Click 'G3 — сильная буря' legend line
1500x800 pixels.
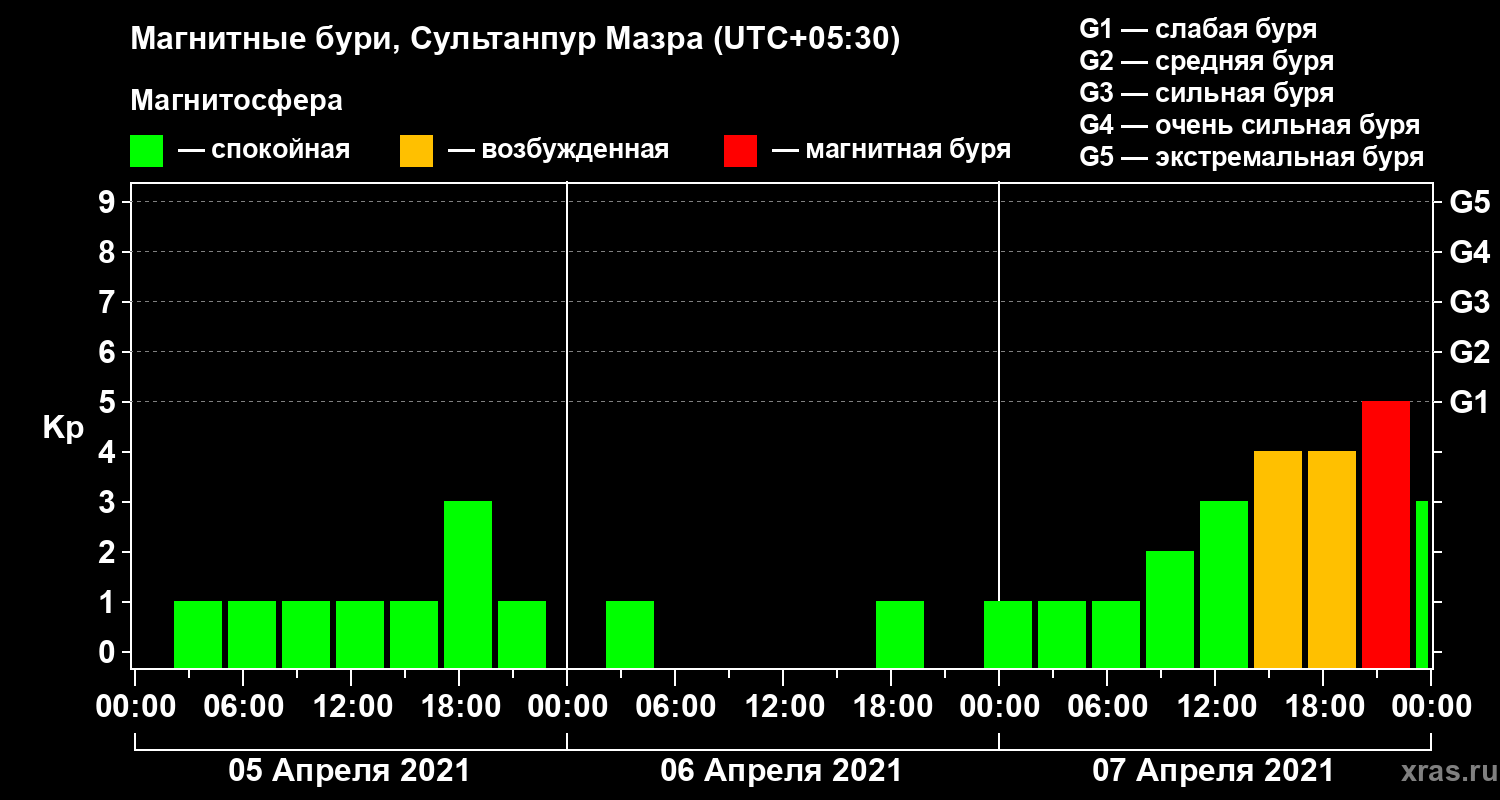pos(1207,93)
